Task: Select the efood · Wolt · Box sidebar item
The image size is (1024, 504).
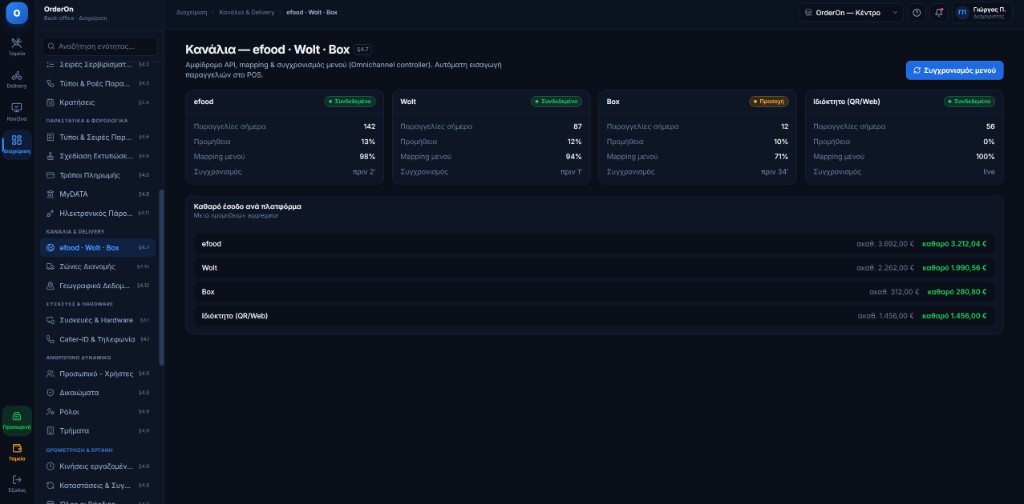Action: [x=97, y=247]
